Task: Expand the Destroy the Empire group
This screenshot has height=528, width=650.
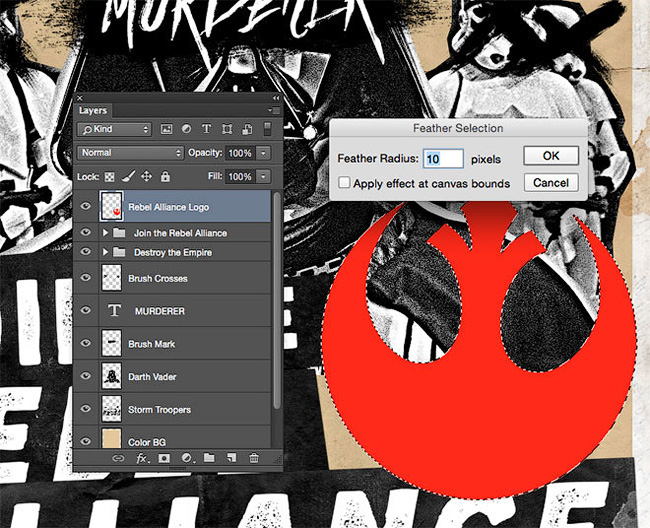Action: point(105,252)
